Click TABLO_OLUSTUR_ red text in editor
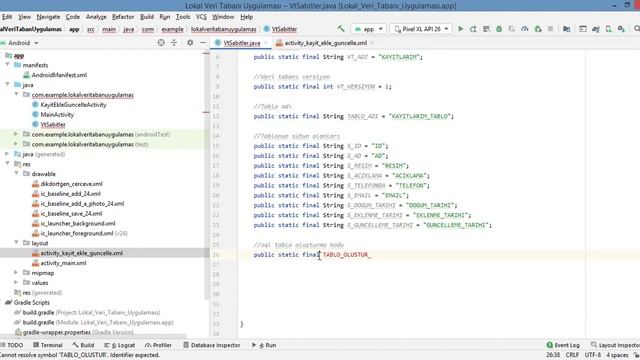Viewport: 640px width, 360px height. click(x=347, y=254)
